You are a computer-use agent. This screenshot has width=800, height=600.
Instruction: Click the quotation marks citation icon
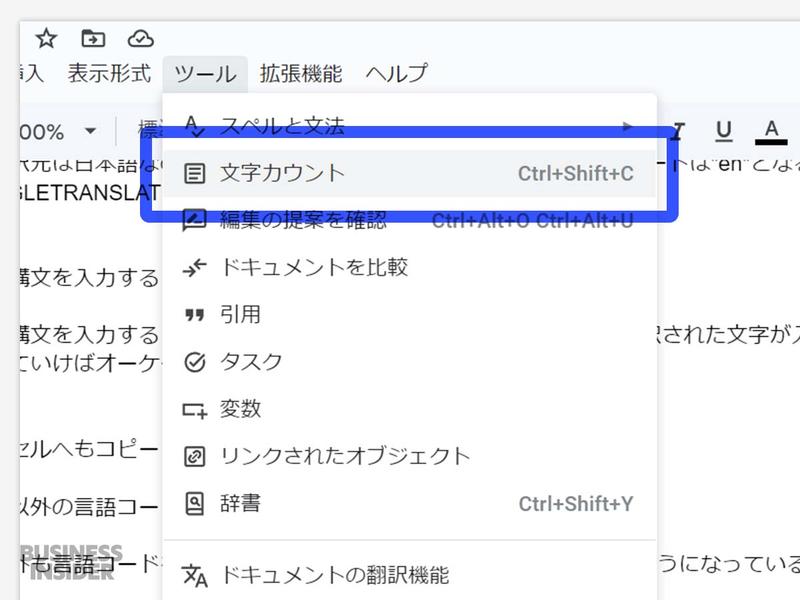click(x=194, y=315)
